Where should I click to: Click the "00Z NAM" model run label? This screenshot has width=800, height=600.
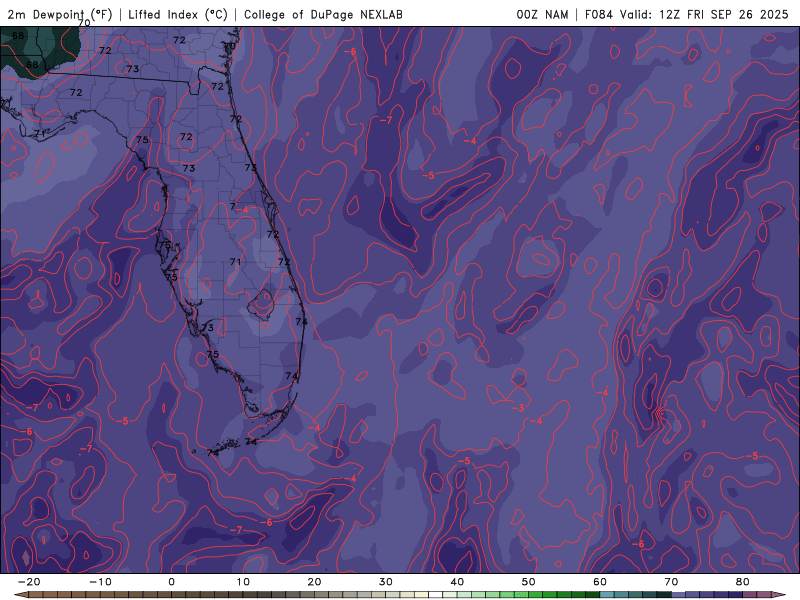tap(542, 14)
